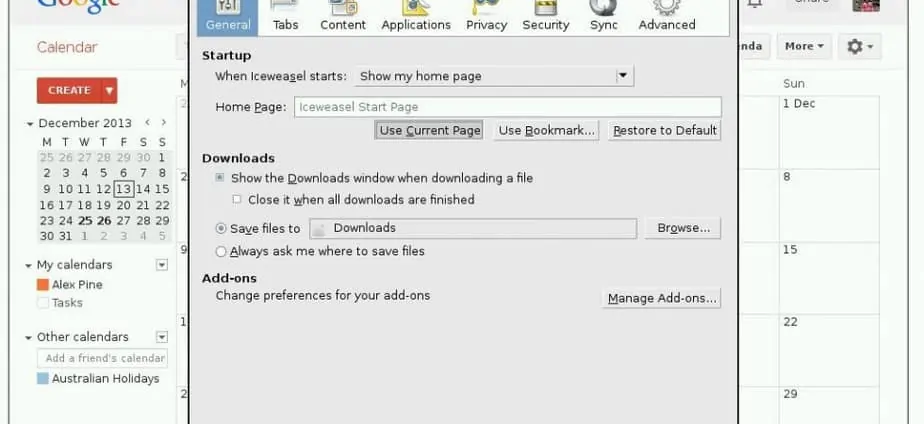Open the Sync preferences pane
Viewport: 924px width, 424px height.
[x=603, y=17]
